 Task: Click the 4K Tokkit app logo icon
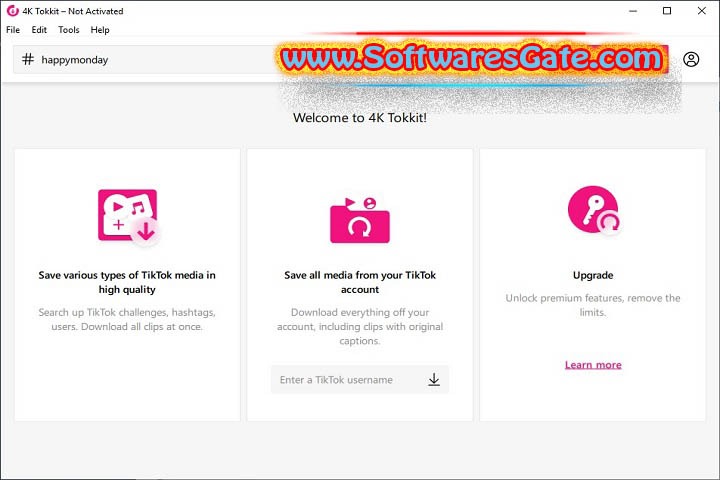[12, 11]
